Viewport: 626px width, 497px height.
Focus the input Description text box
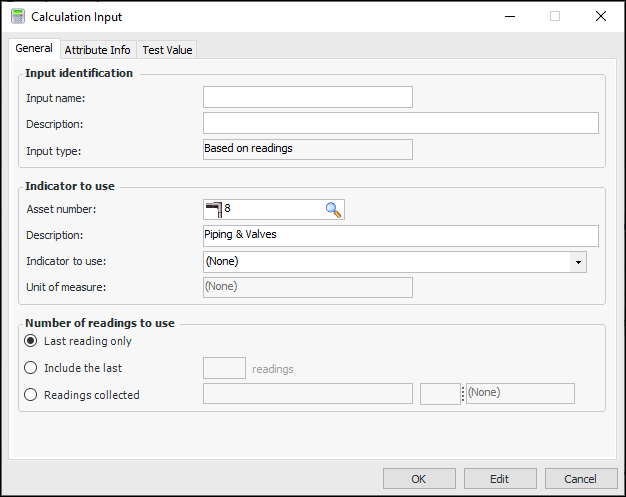point(400,123)
